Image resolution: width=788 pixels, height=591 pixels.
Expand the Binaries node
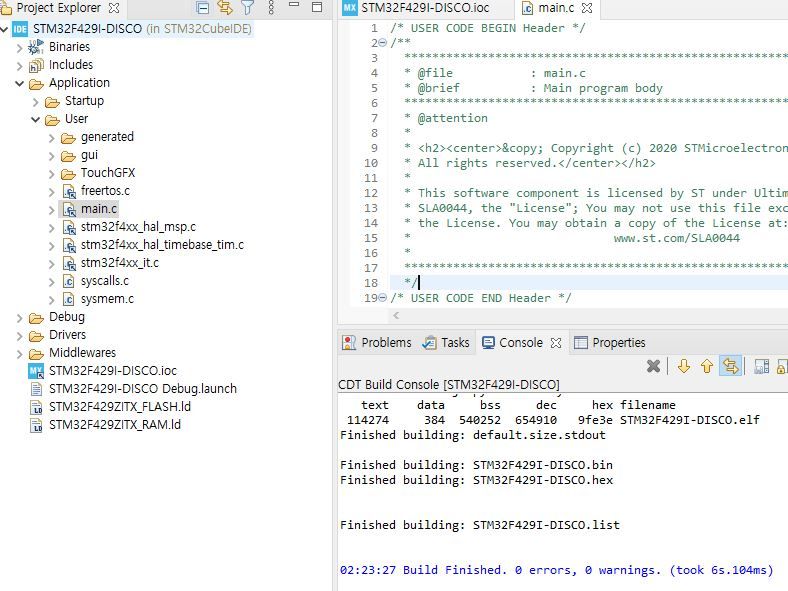point(20,48)
